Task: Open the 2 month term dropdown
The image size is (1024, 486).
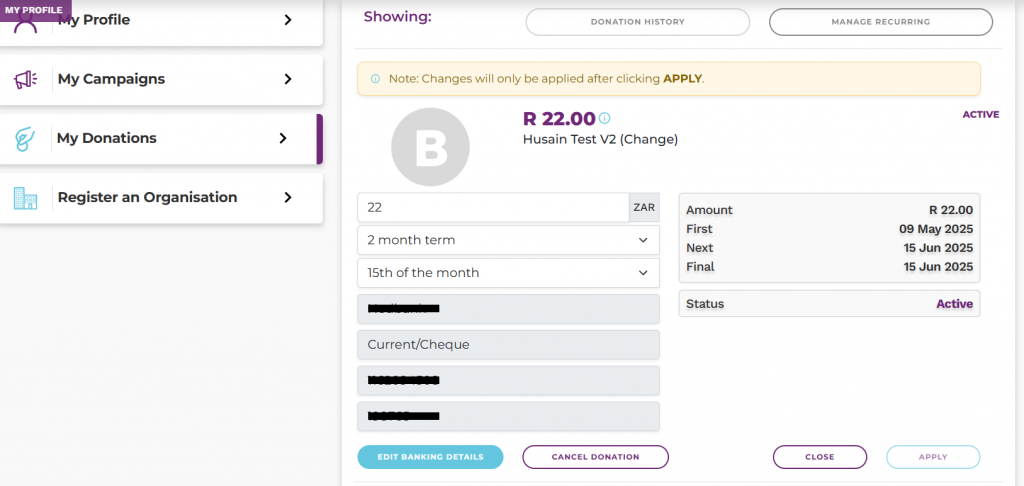Action: 509,240
